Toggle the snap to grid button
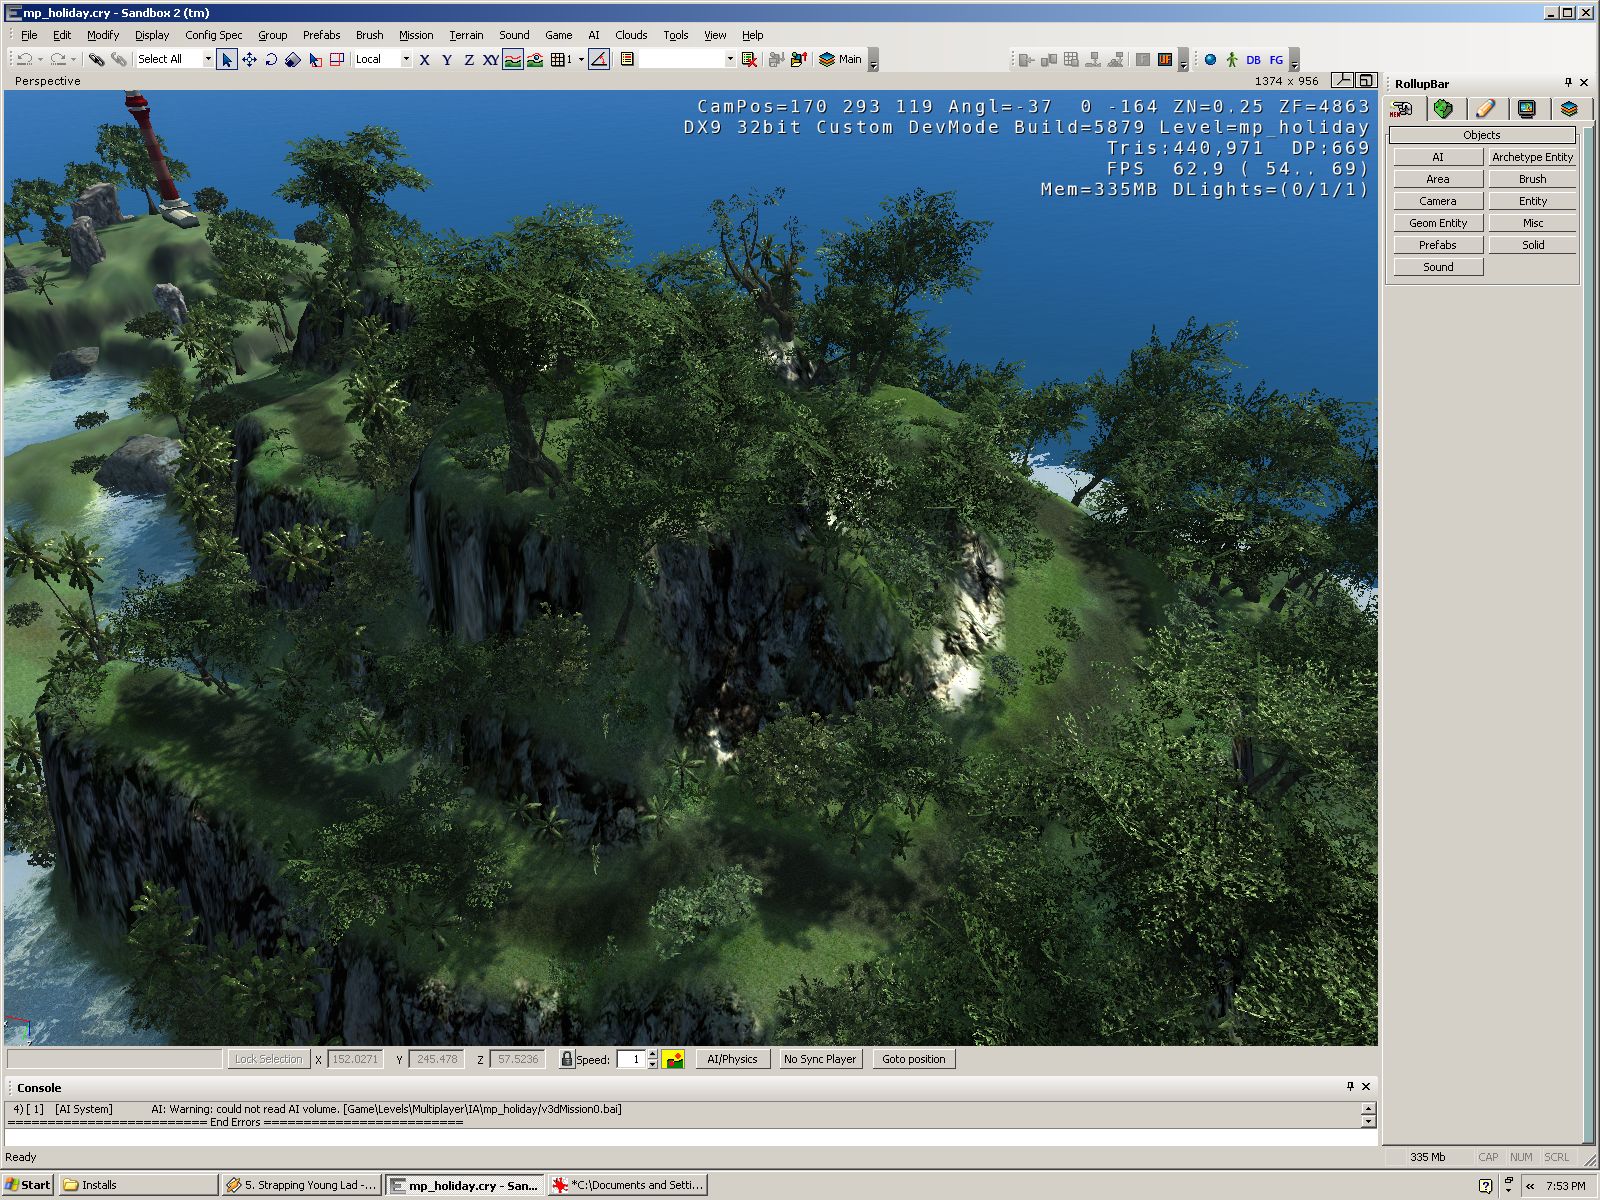This screenshot has width=1600, height=1200. click(x=561, y=59)
